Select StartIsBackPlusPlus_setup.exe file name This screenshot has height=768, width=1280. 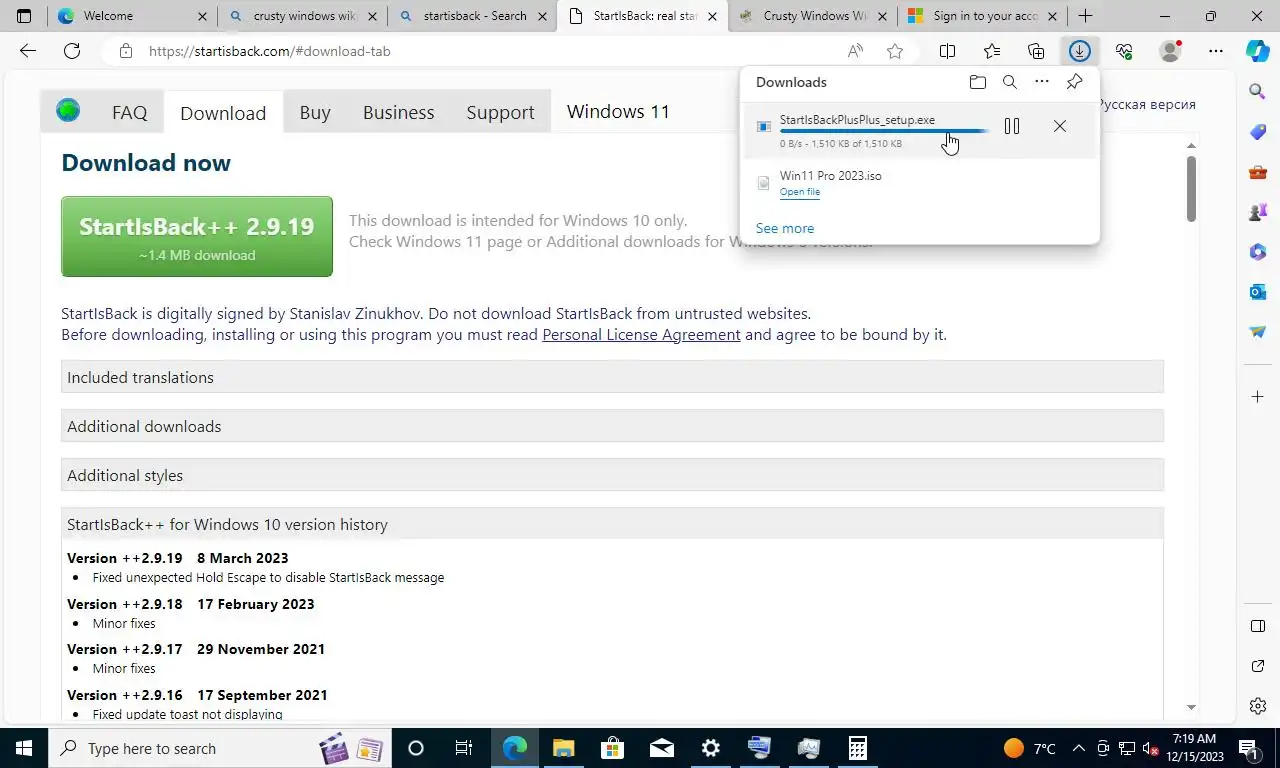click(857, 120)
